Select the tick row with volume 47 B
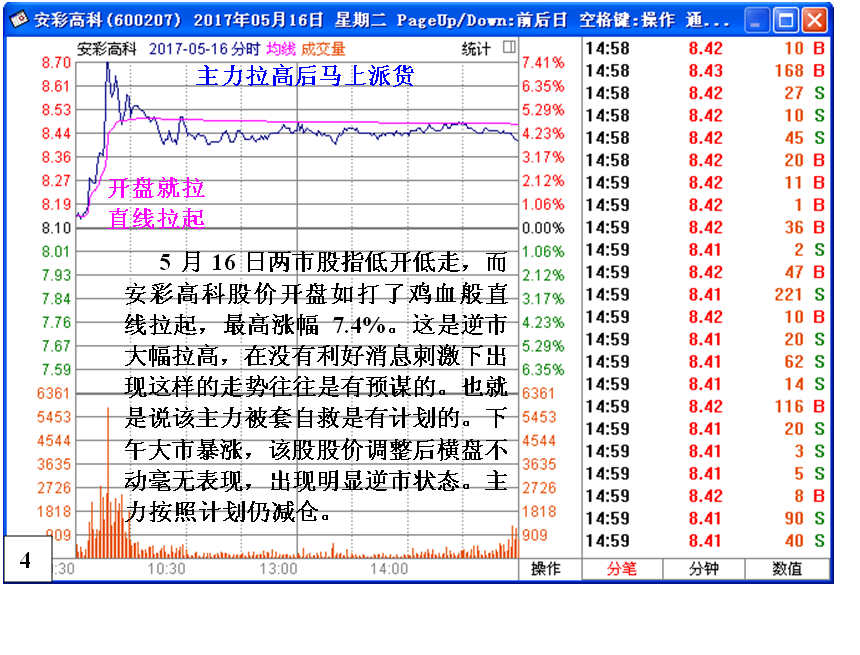The width and height of the screenshot is (860, 655). tap(705, 272)
